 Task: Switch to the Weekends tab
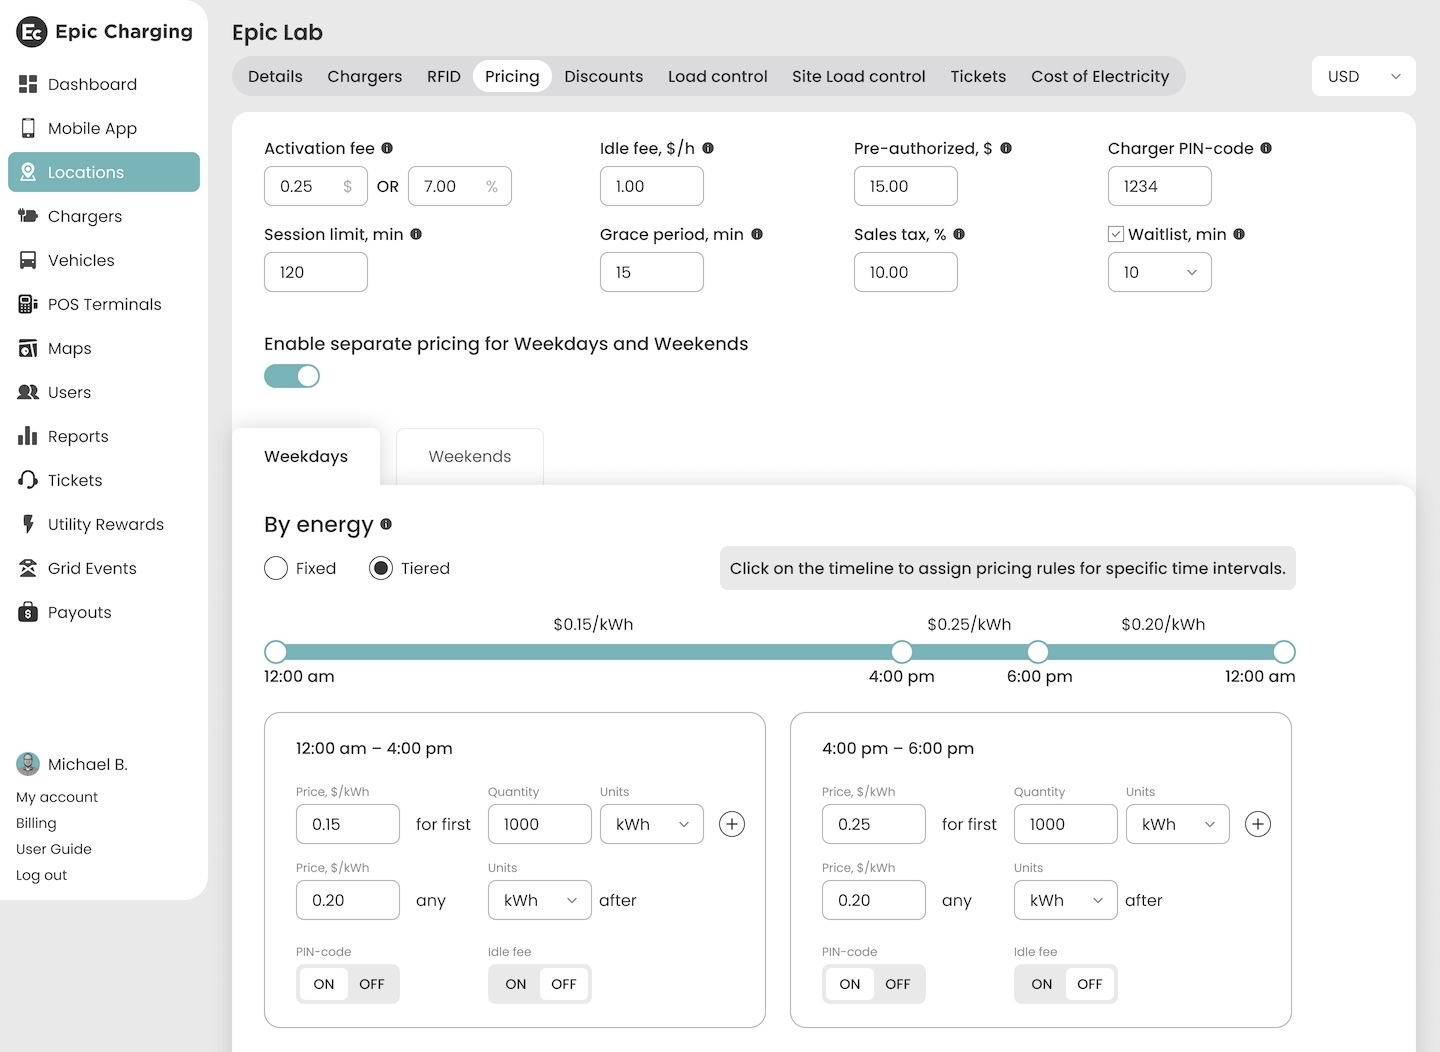470,456
